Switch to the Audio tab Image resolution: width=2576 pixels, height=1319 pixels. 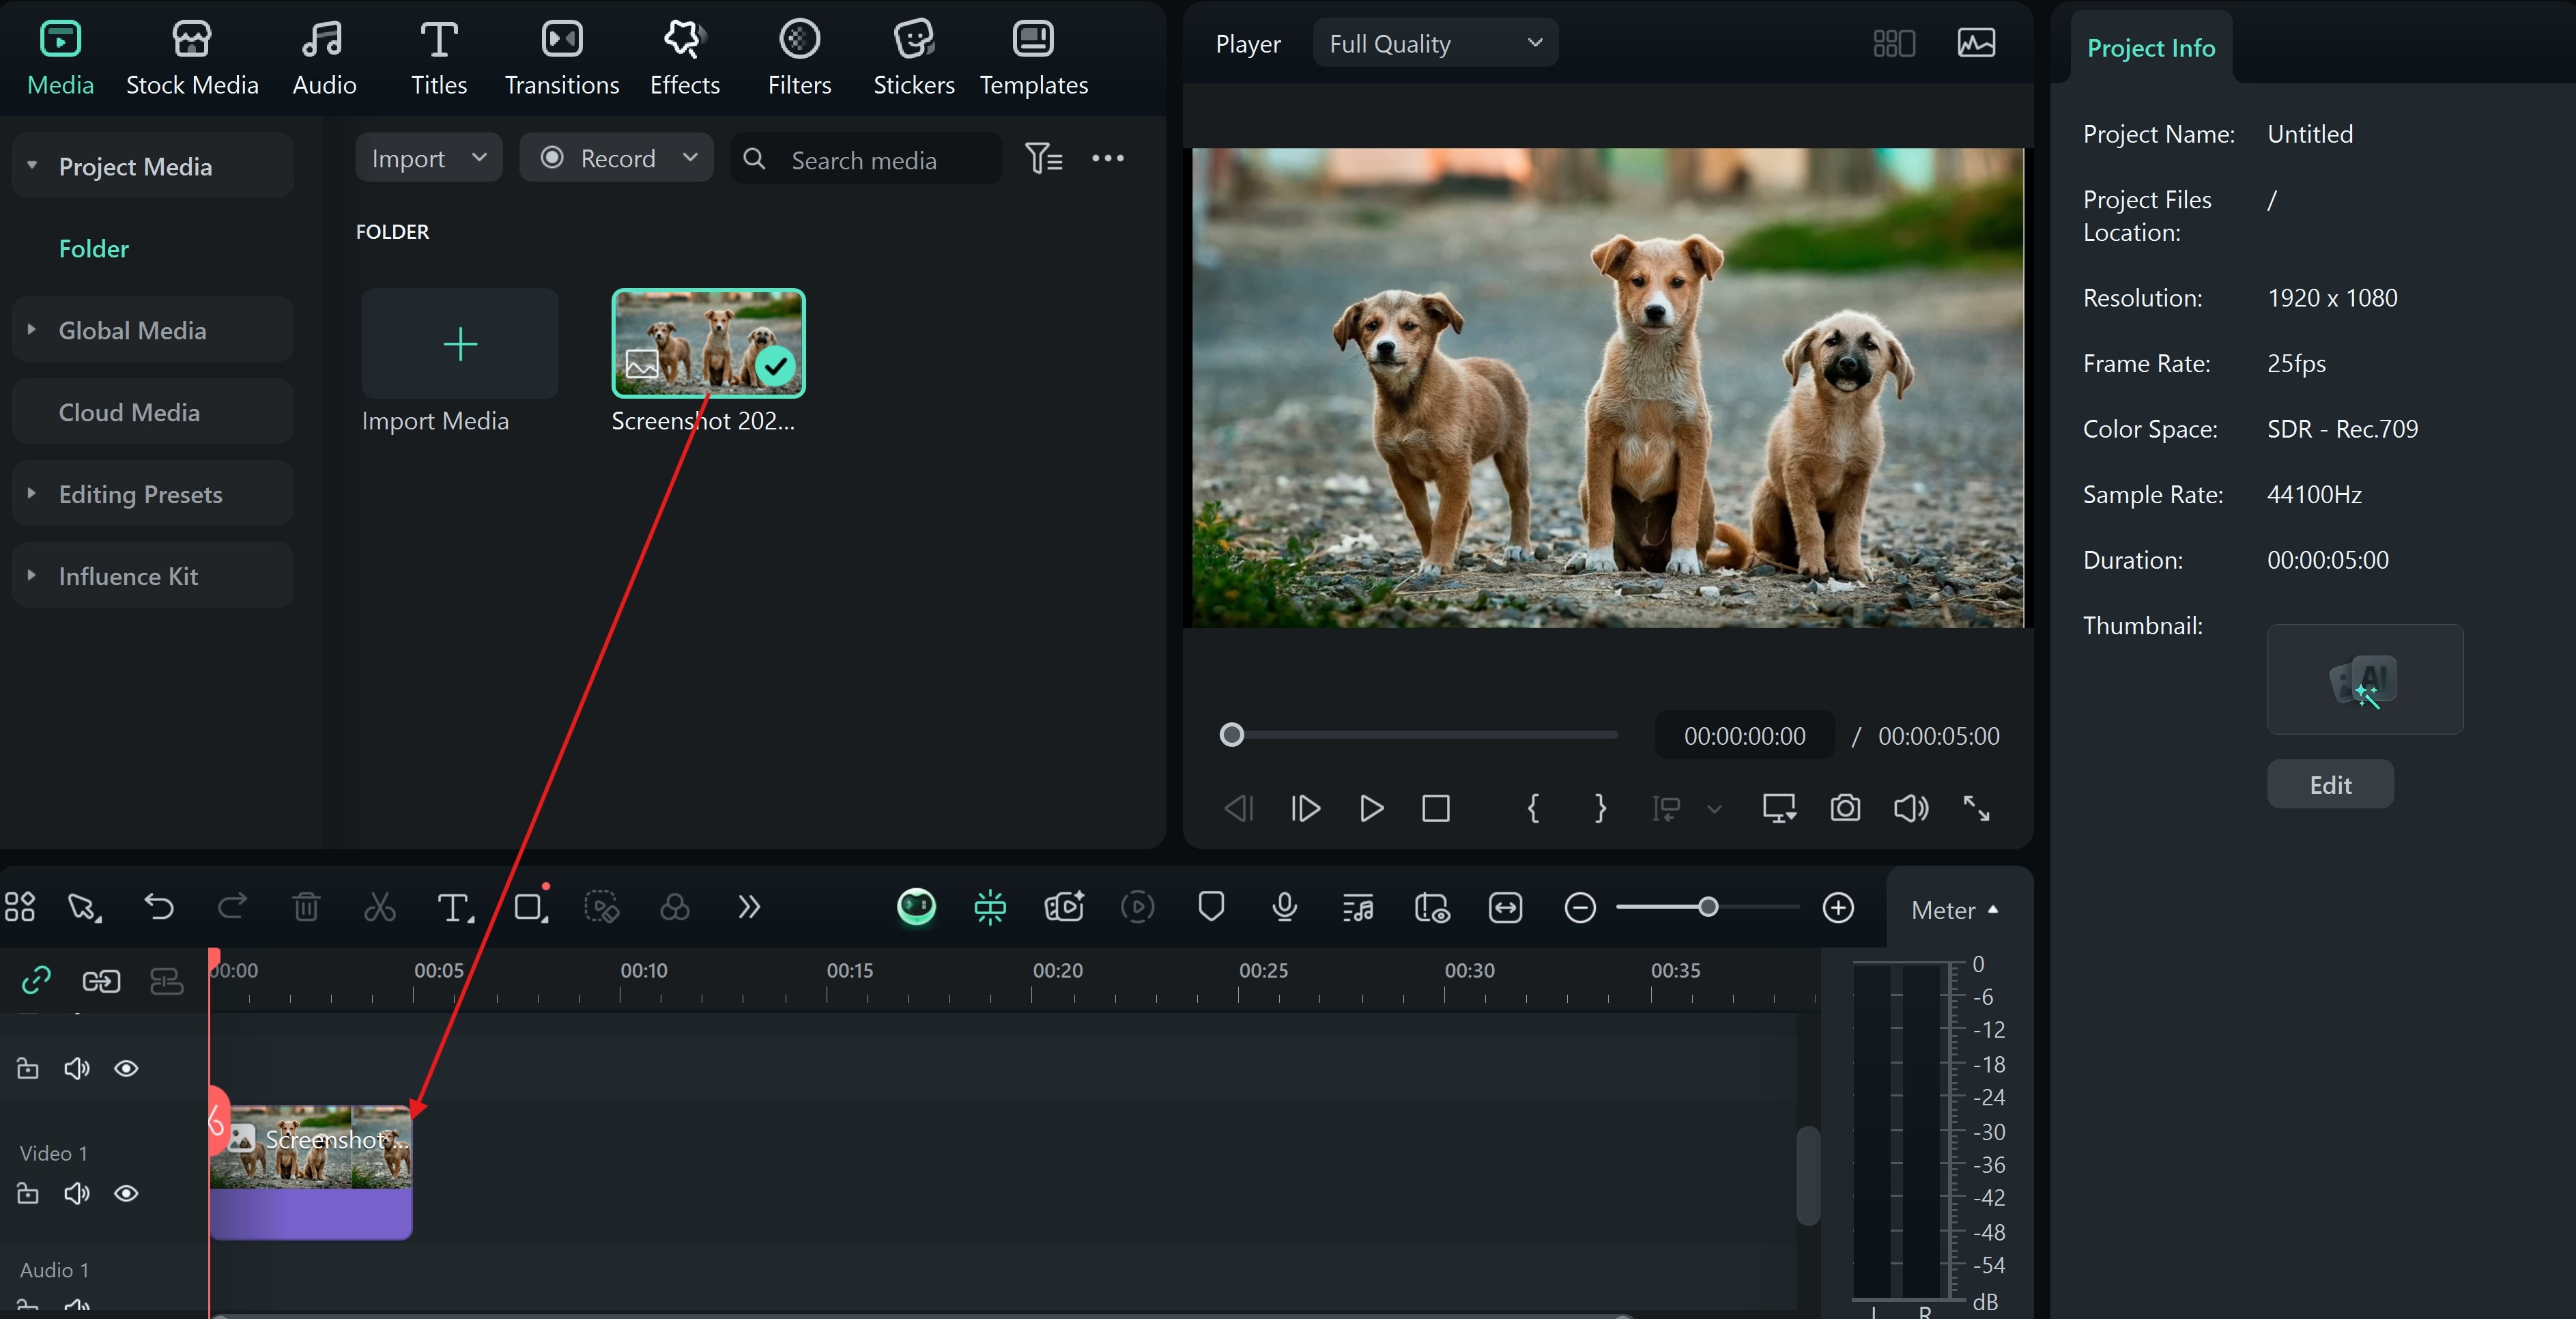pos(324,58)
